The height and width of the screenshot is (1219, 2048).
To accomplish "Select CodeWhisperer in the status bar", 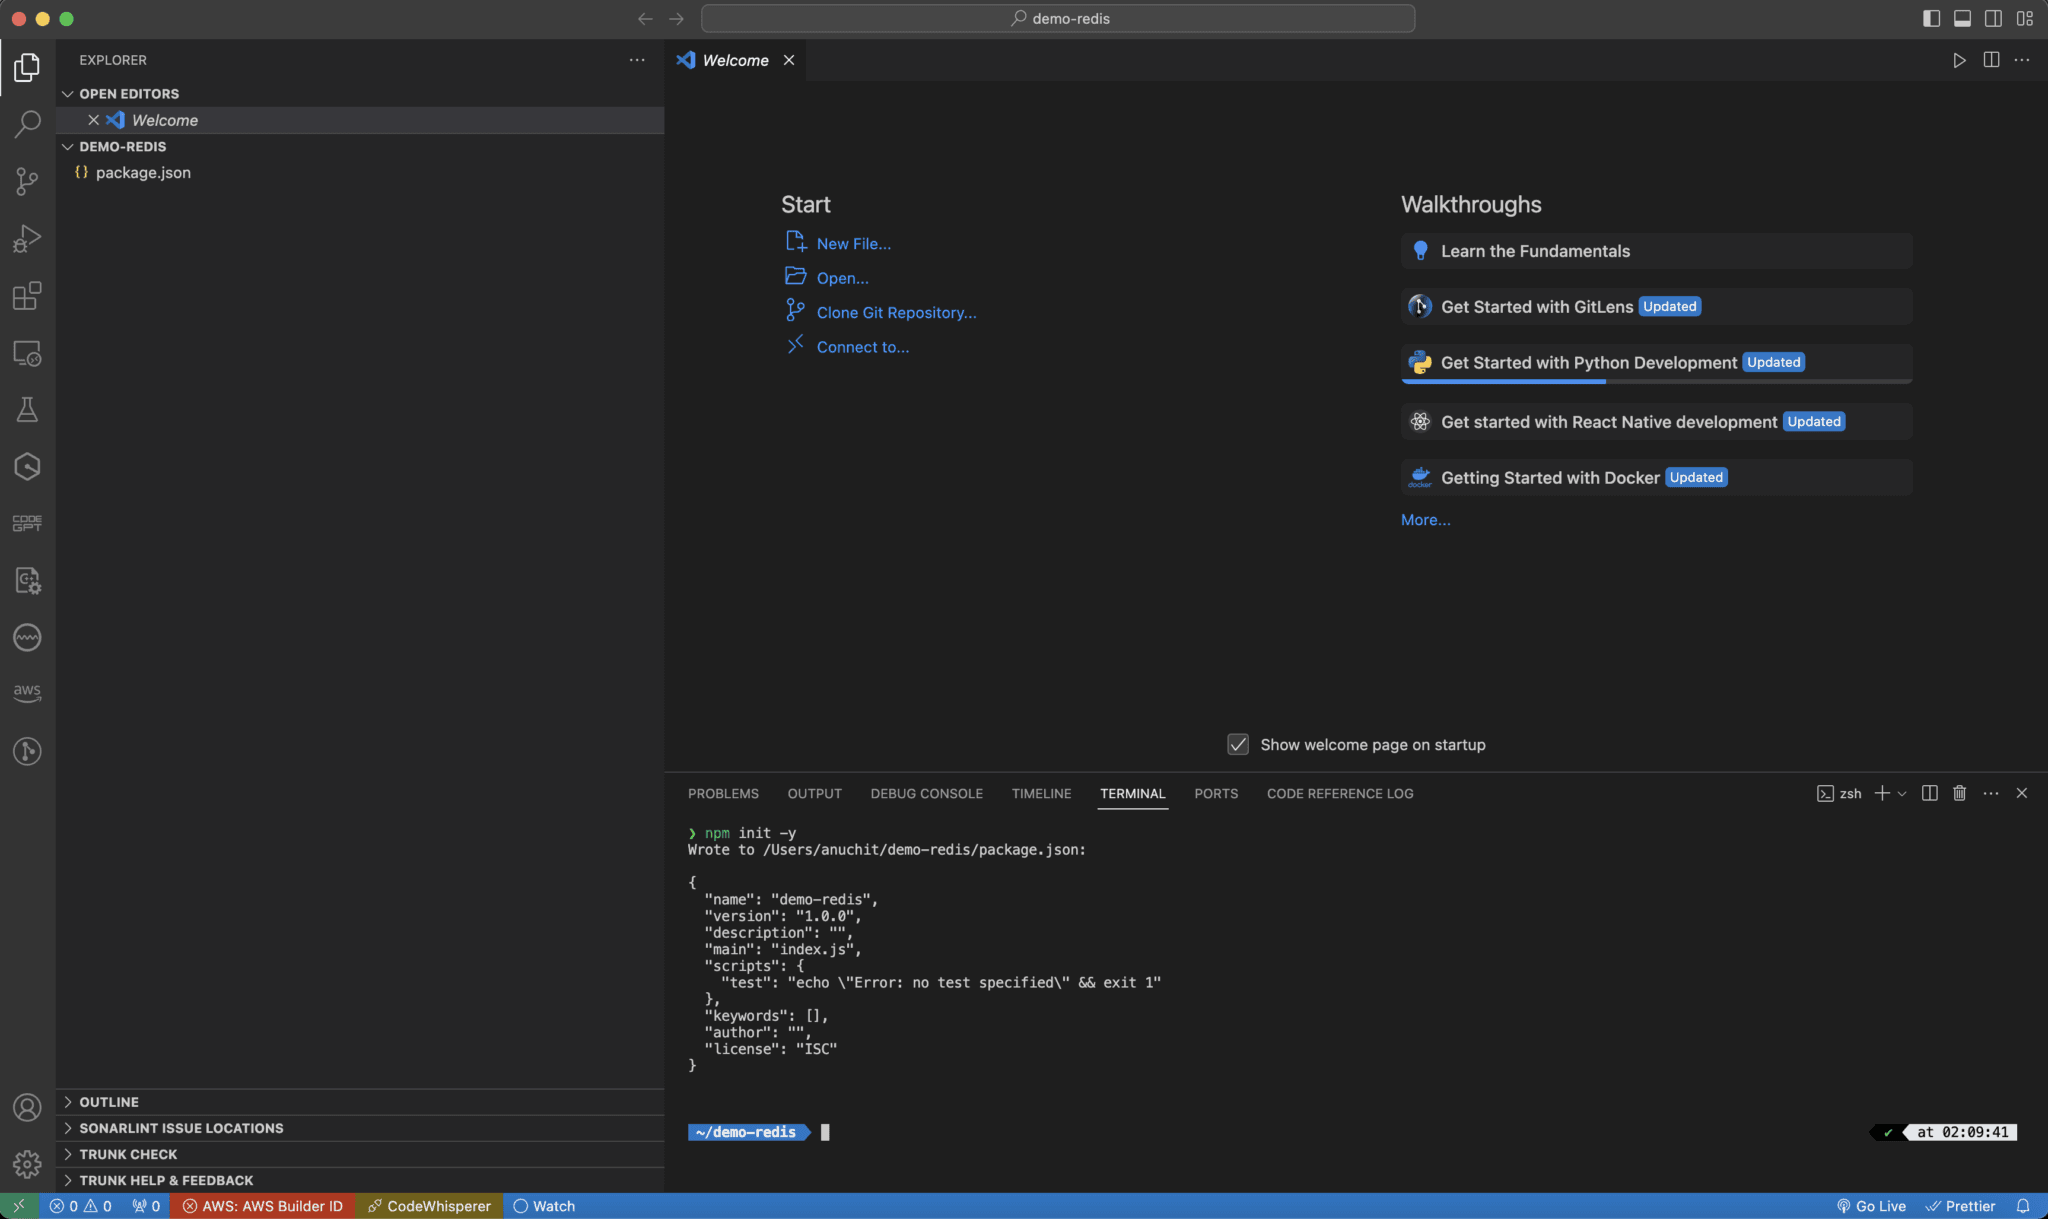I will pyautogui.click(x=429, y=1206).
